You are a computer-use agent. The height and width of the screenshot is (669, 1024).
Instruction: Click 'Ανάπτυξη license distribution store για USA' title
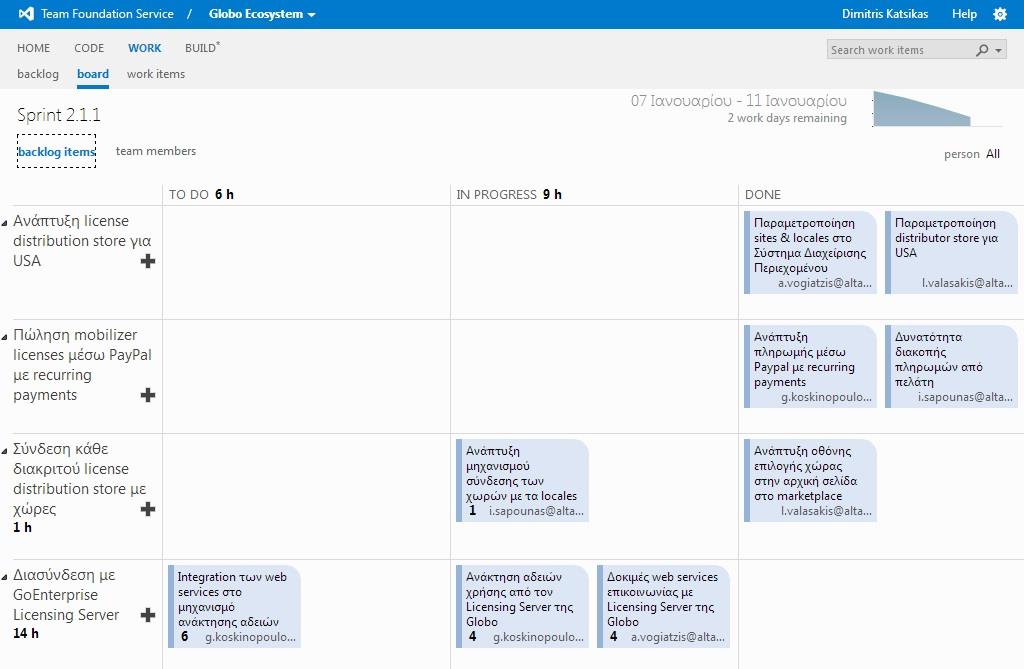(82, 240)
